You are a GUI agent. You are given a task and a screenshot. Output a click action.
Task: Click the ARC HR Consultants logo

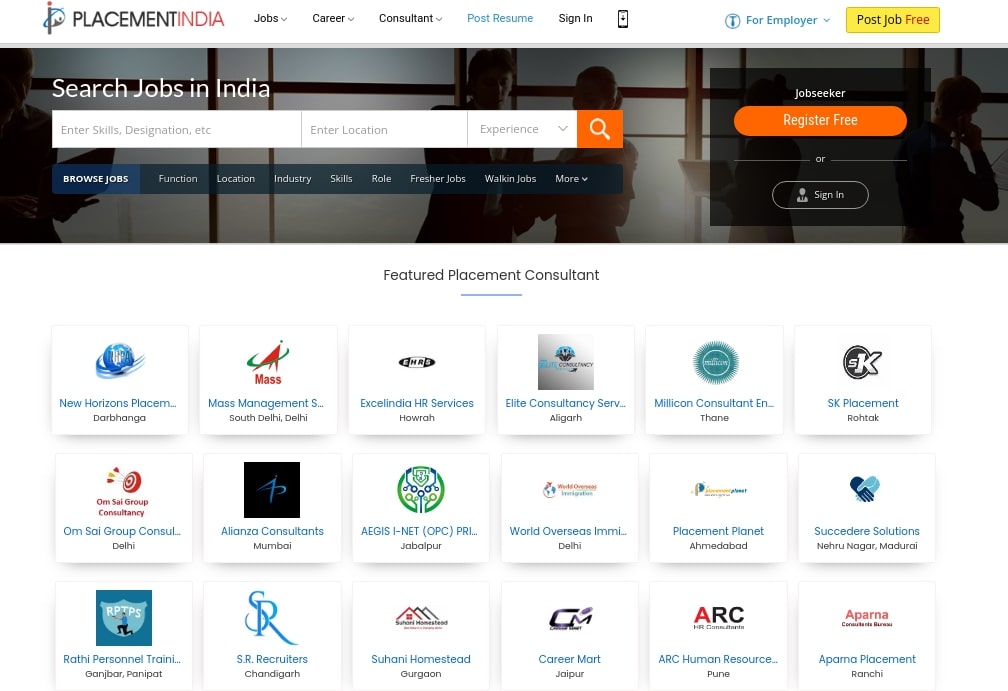(x=717, y=617)
